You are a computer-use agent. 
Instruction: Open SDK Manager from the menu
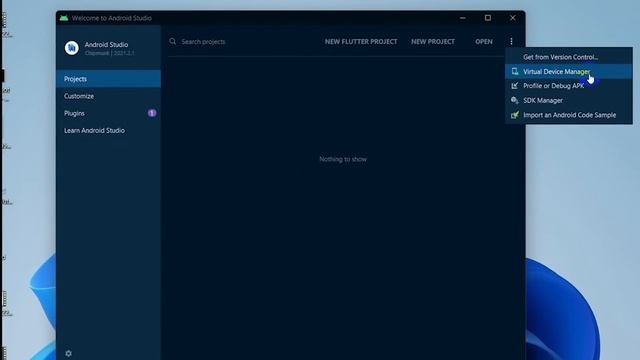tap(569, 100)
